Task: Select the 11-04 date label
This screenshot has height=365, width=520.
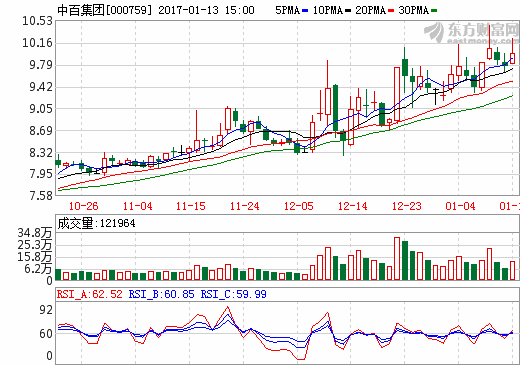Action: (137, 206)
